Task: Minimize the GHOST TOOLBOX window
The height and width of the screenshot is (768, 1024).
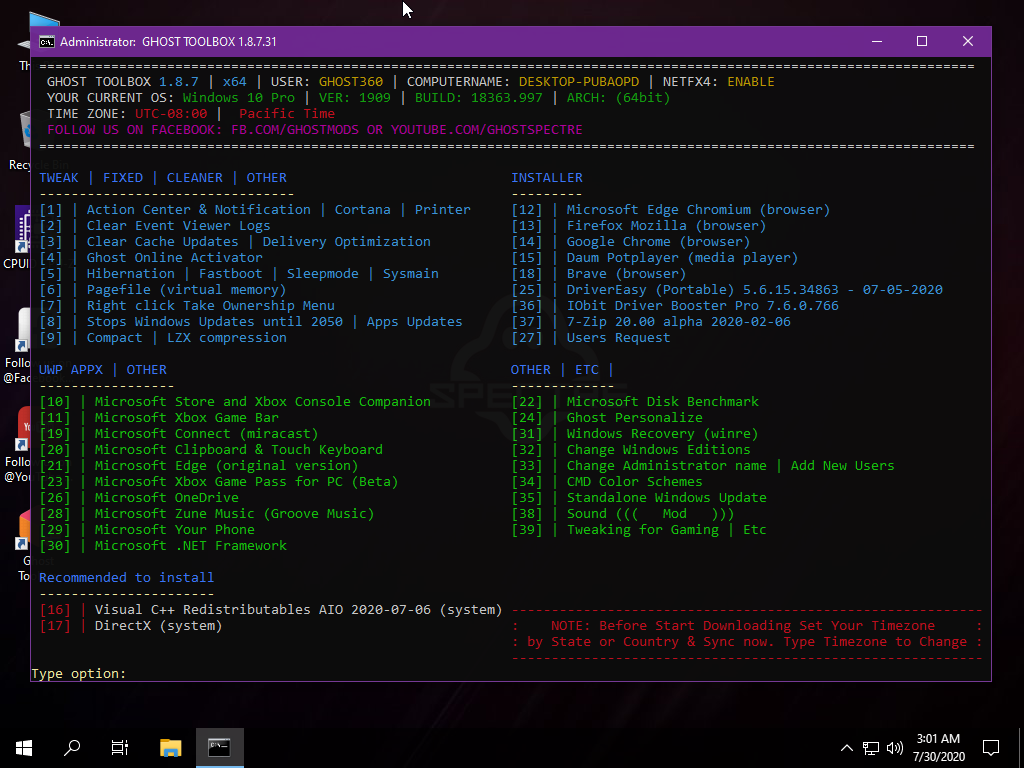Action: (x=877, y=41)
